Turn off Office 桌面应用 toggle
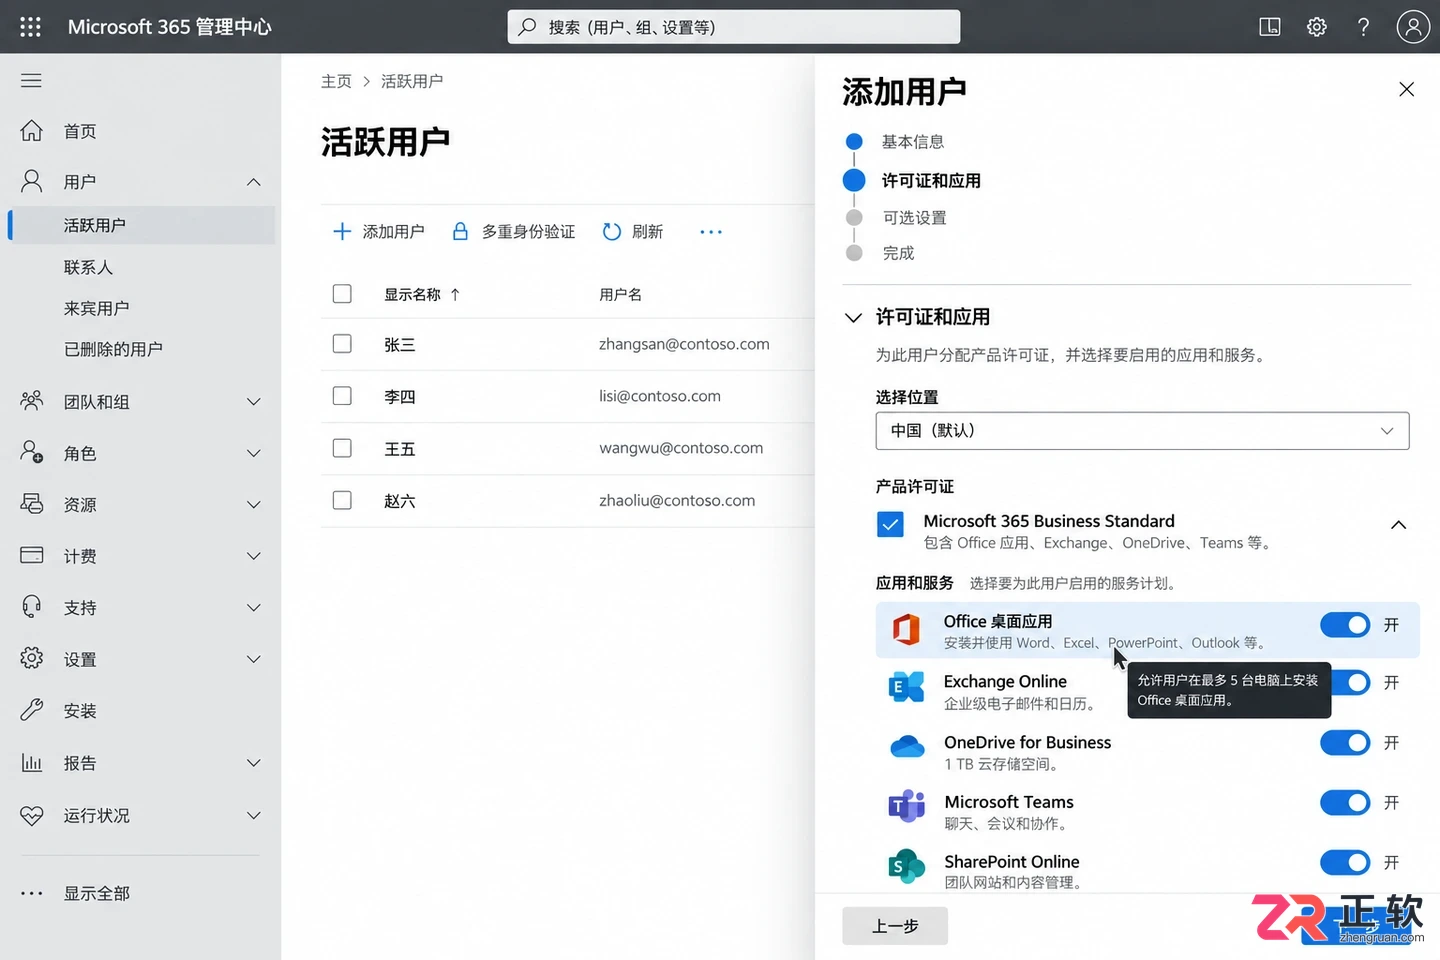 pyautogui.click(x=1345, y=625)
